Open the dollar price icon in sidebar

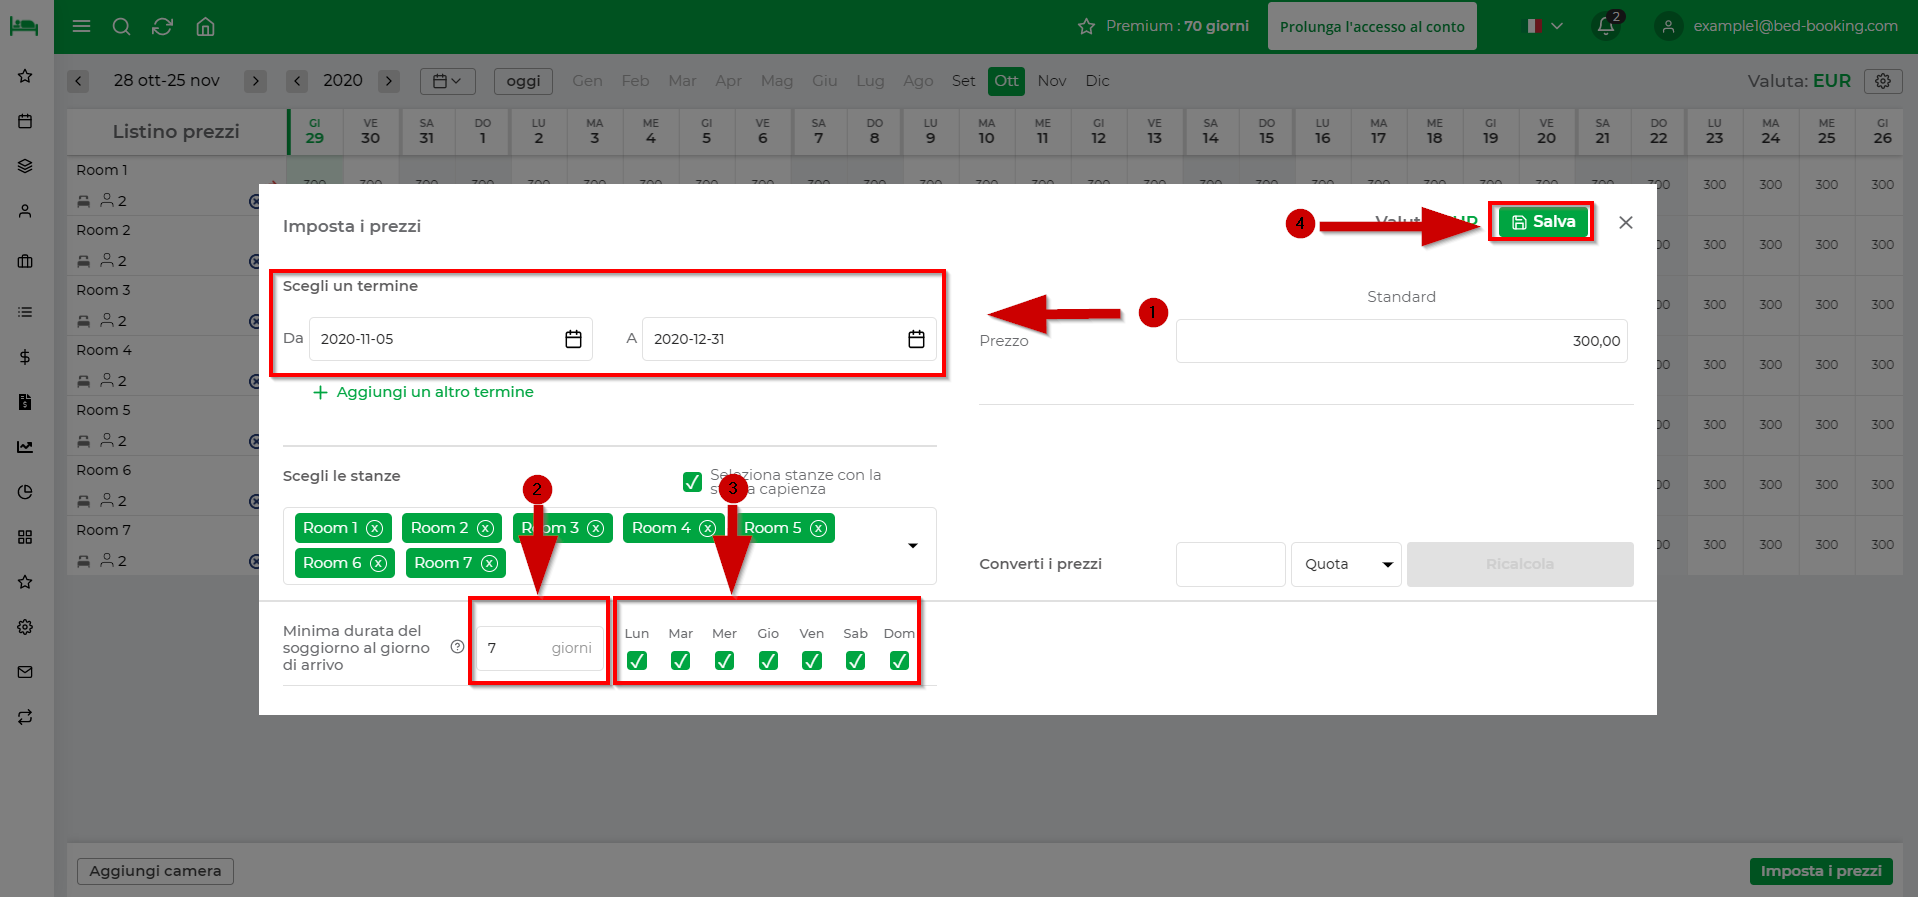point(25,357)
